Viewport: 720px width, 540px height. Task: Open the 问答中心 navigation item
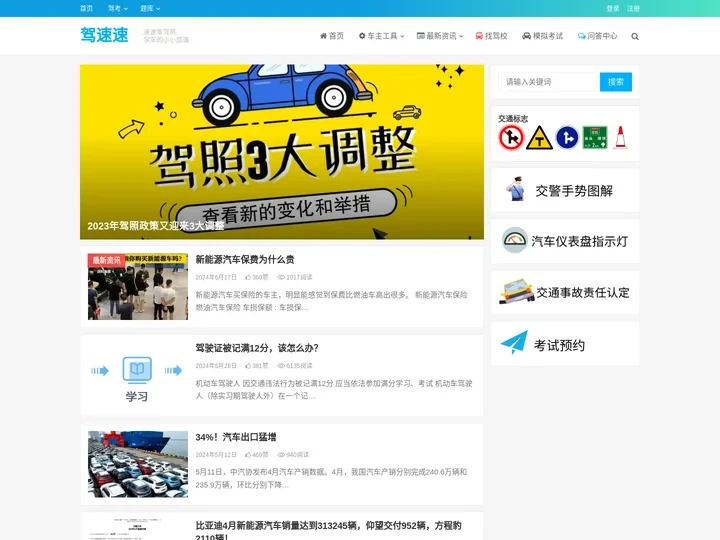click(597, 36)
